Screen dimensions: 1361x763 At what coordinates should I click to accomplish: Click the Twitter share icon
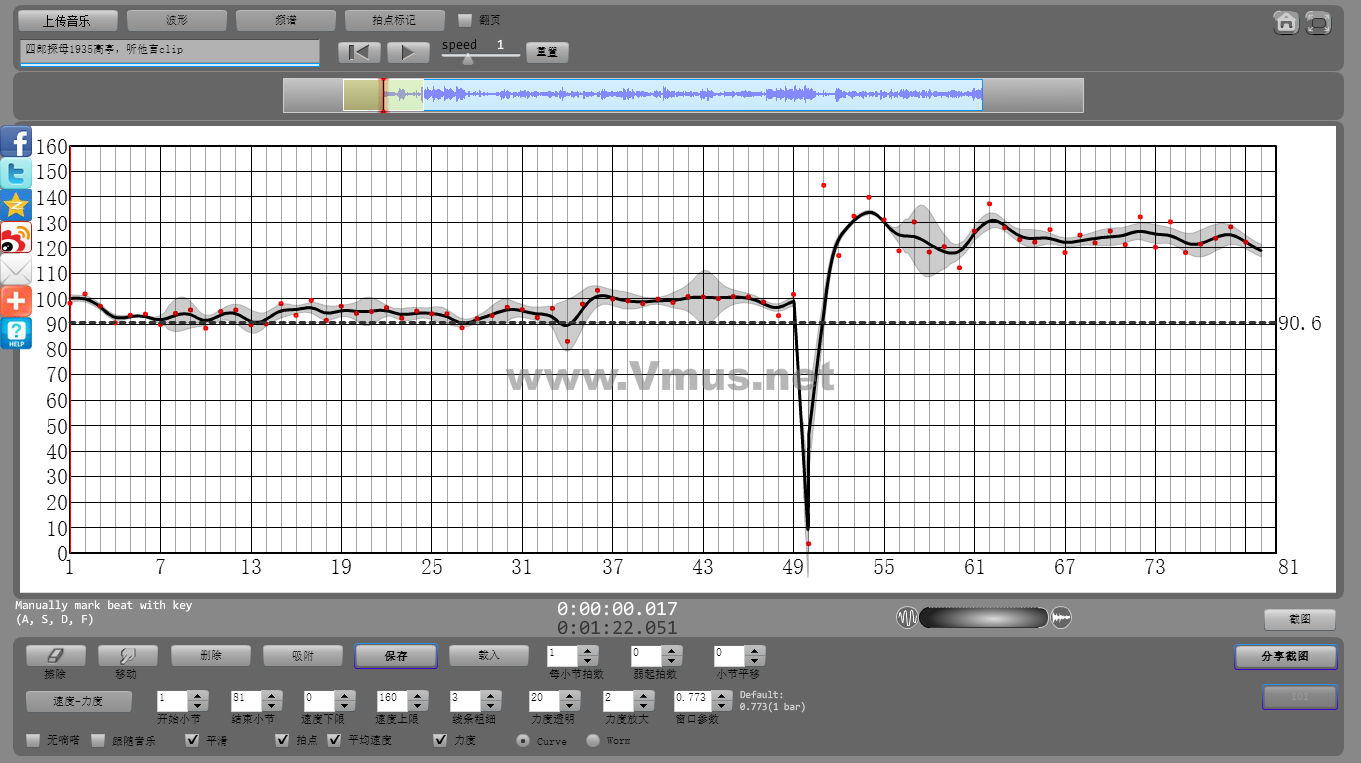pos(16,174)
